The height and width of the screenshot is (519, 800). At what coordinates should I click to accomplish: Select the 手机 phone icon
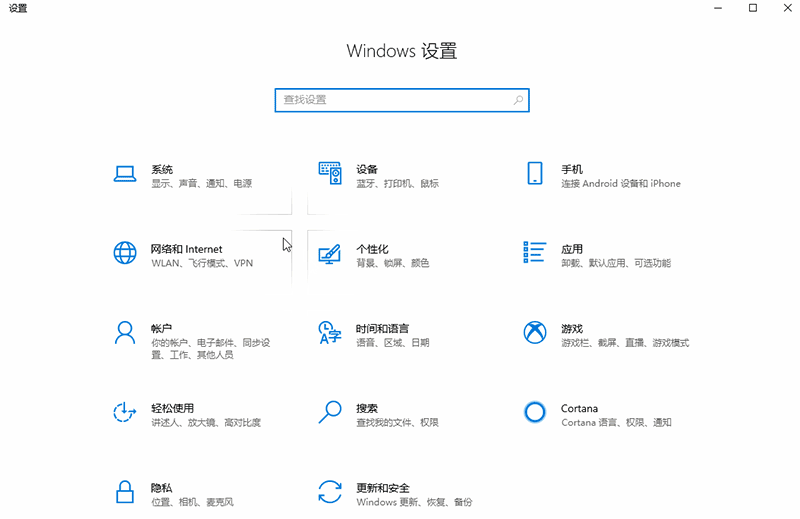(x=535, y=173)
